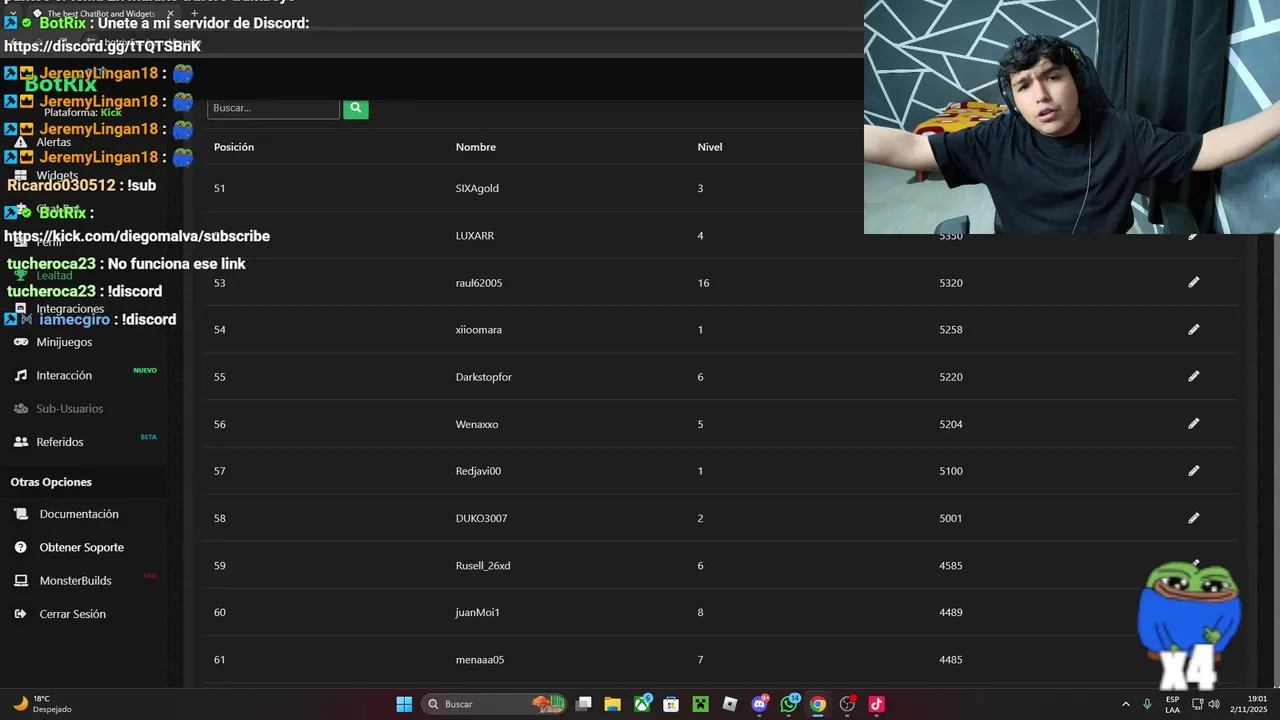Switch to Google Chrome in the taskbar
Screen dimensions: 1280x720
click(818, 704)
